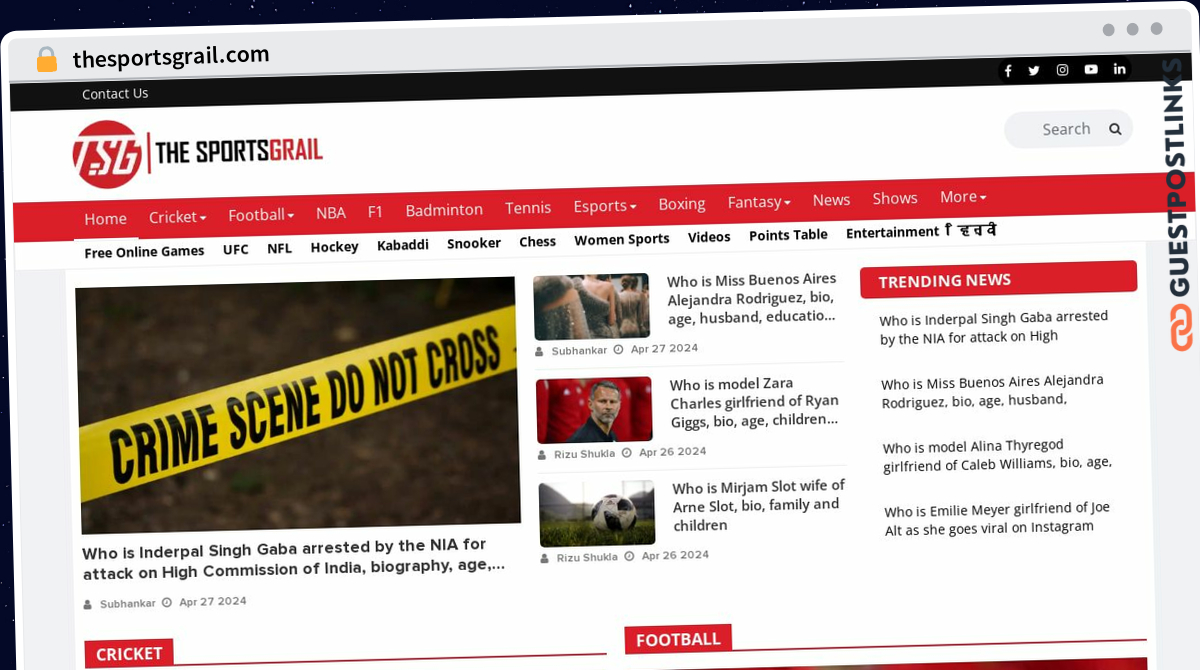Click The SportsGrail TSG logo
1200x670 pixels.
click(198, 154)
